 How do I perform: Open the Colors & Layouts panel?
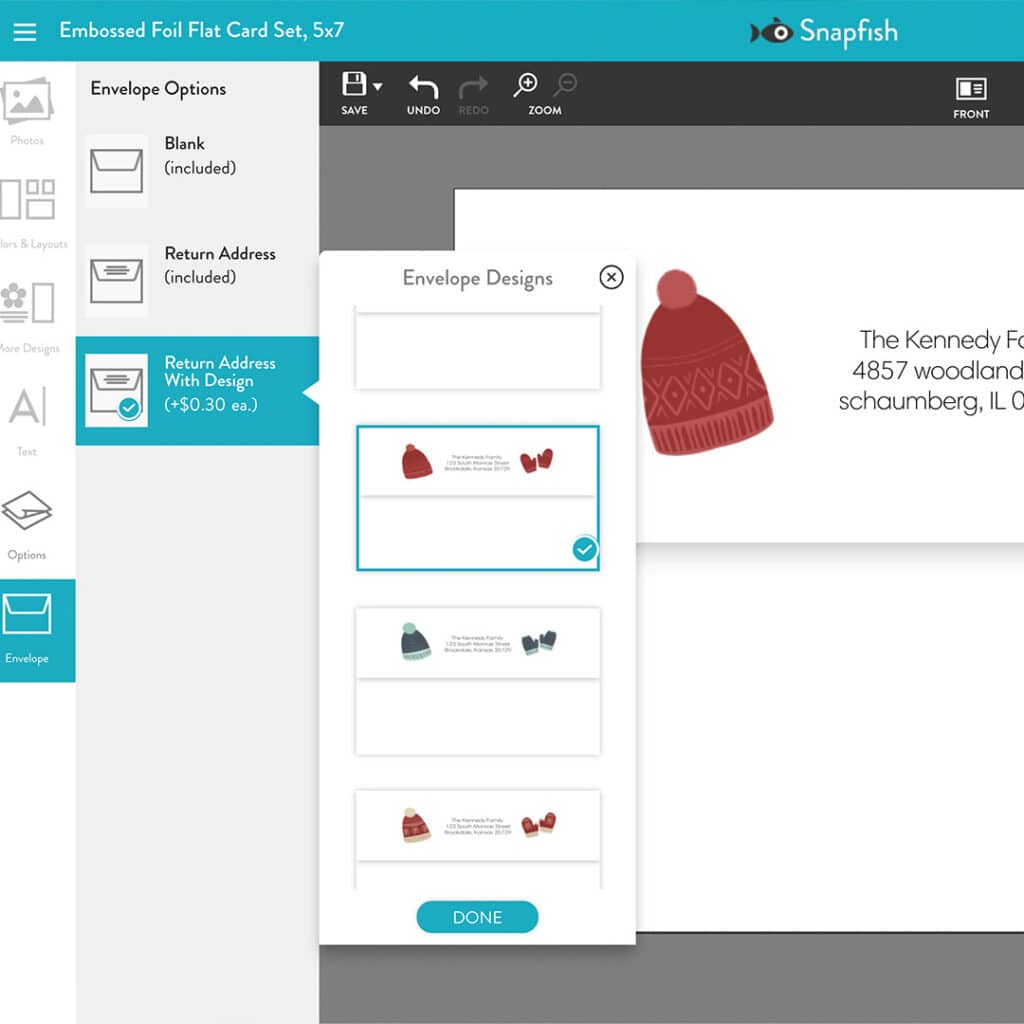click(x=27, y=212)
